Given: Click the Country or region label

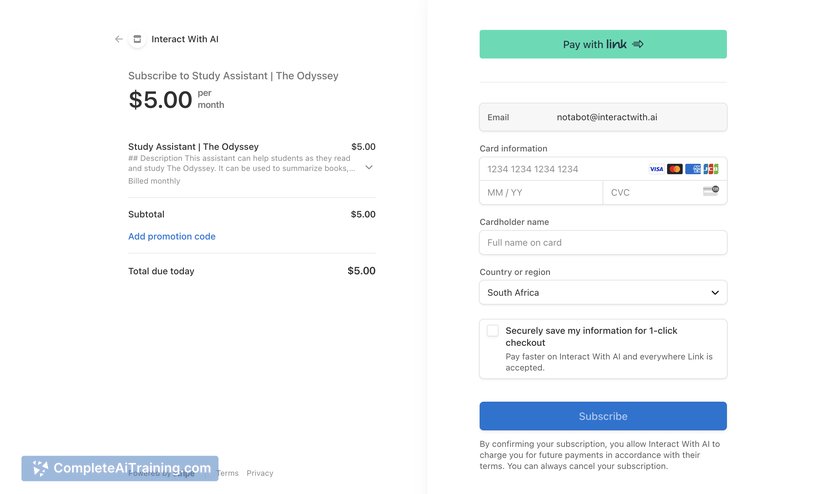Looking at the screenshot, I should 515,272.
